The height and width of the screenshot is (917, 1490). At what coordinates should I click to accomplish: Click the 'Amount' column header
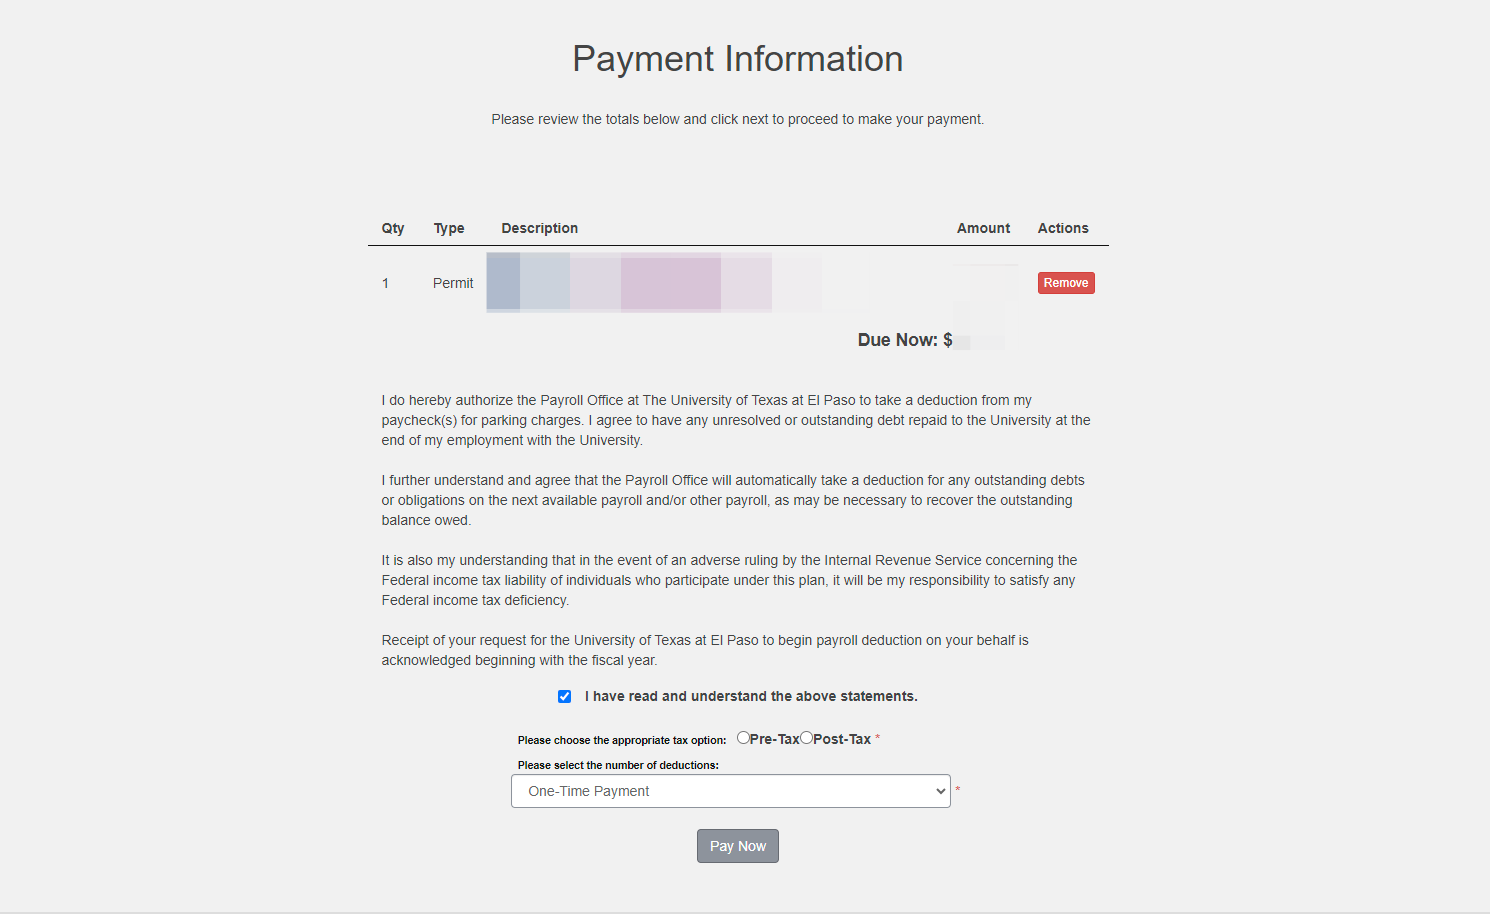(x=984, y=228)
